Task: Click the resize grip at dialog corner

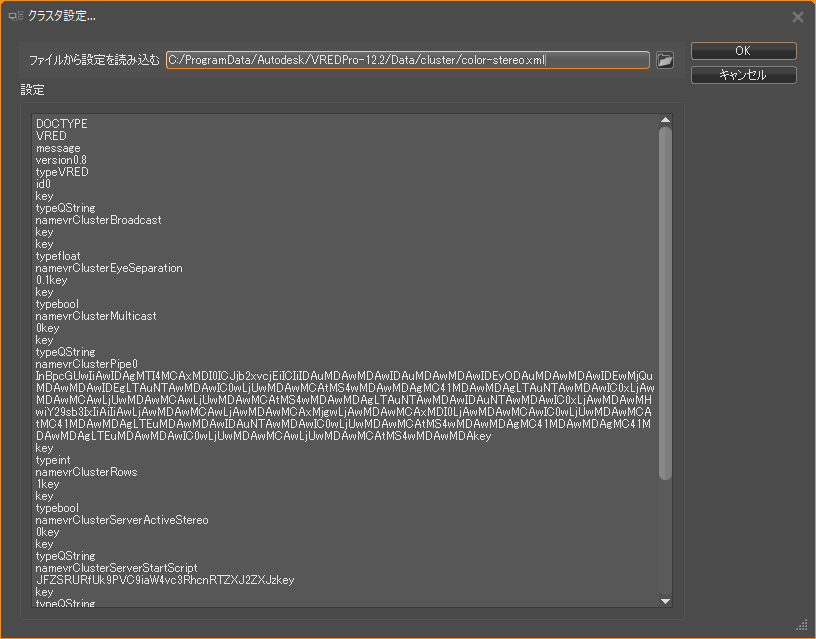Action: tap(802, 625)
